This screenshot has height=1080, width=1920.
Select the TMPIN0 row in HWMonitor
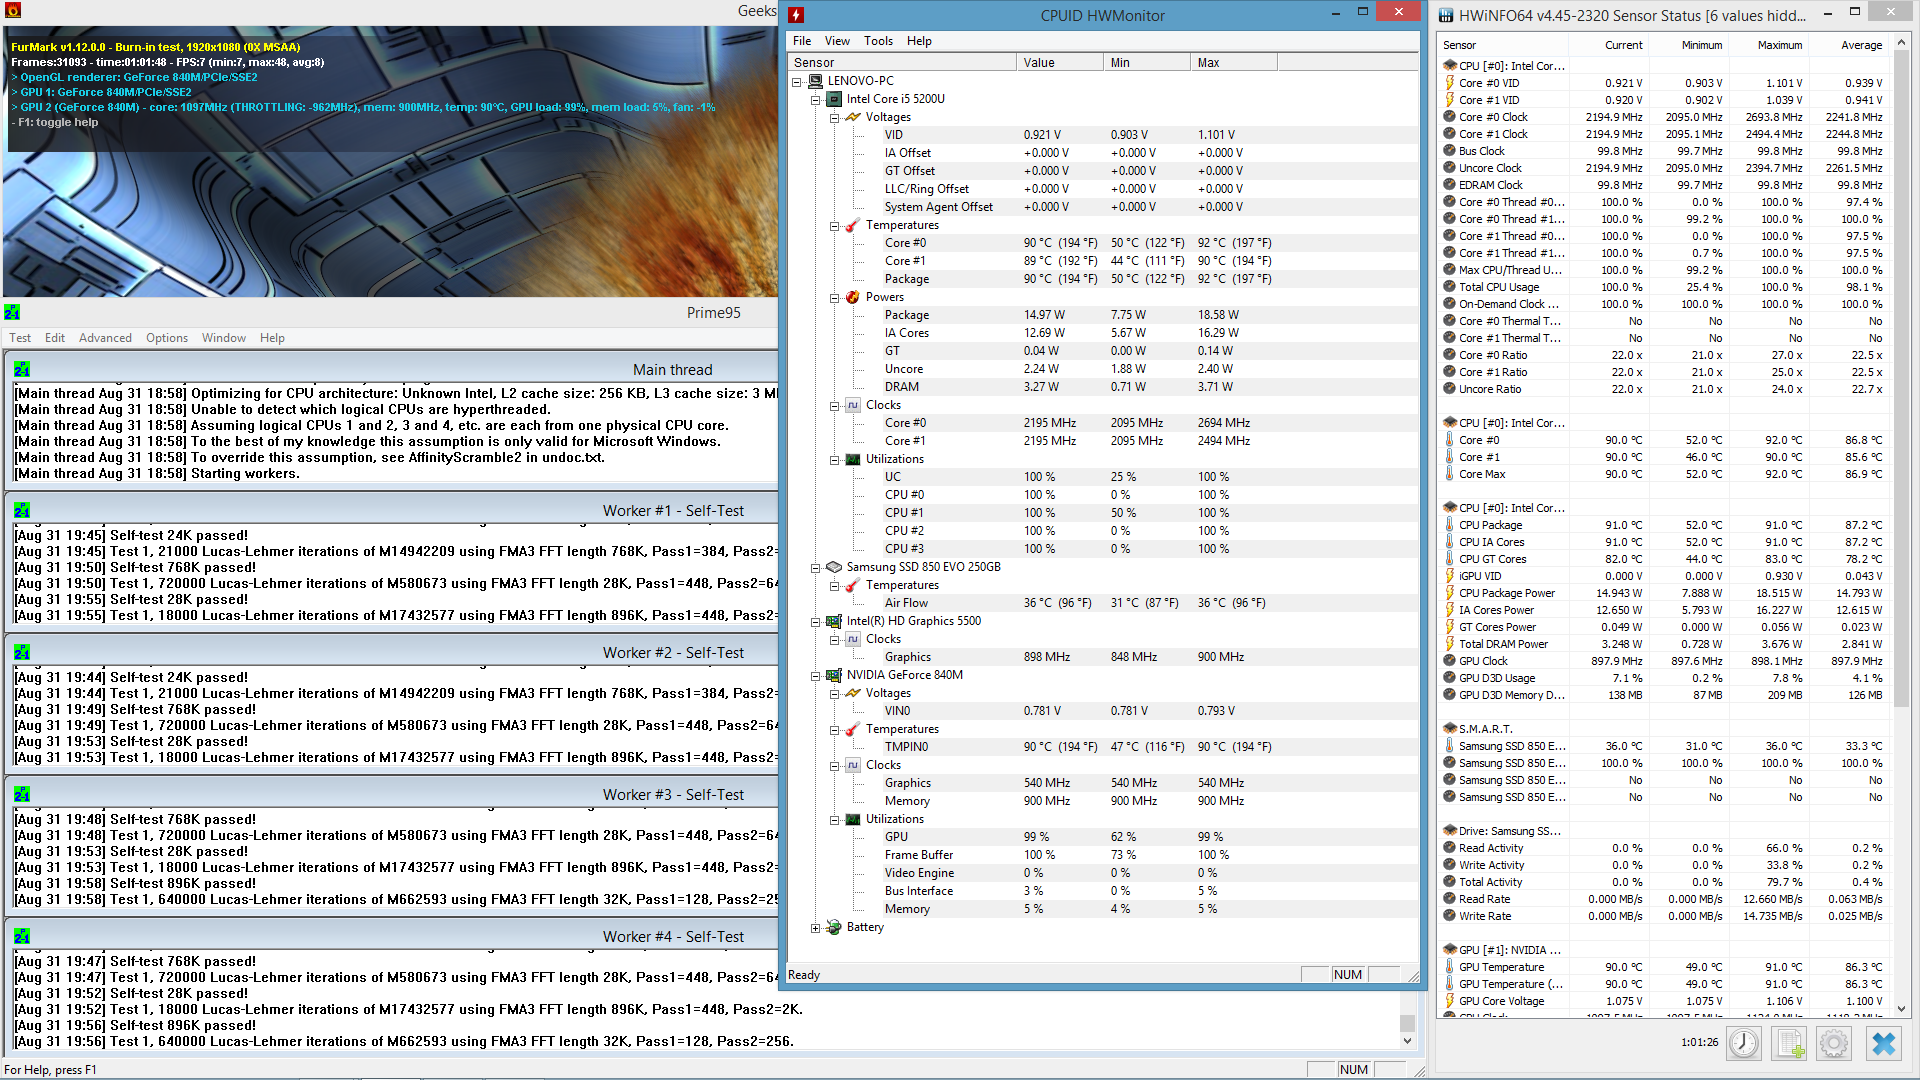click(1103, 747)
